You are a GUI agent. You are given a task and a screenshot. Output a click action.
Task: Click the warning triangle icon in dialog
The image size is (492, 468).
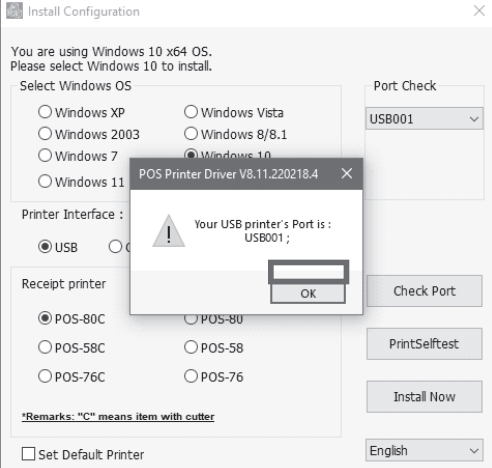(x=169, y=231)
